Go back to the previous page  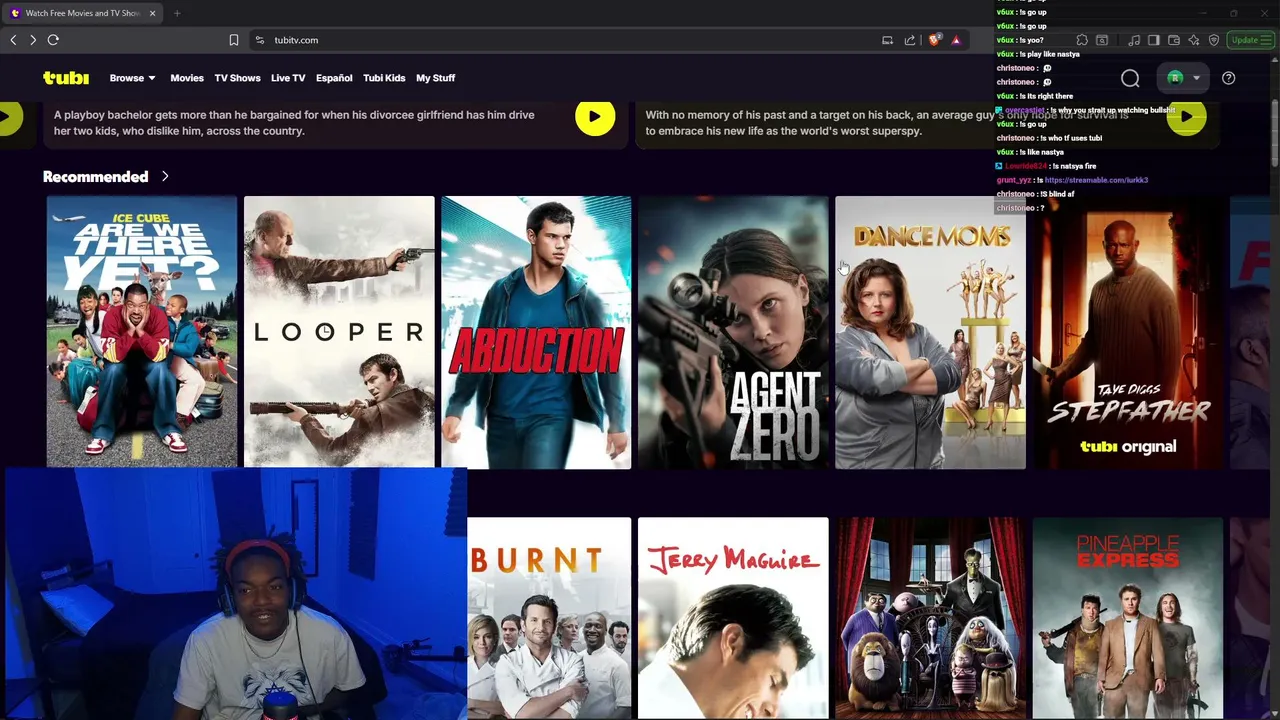(x=13, y=40)
